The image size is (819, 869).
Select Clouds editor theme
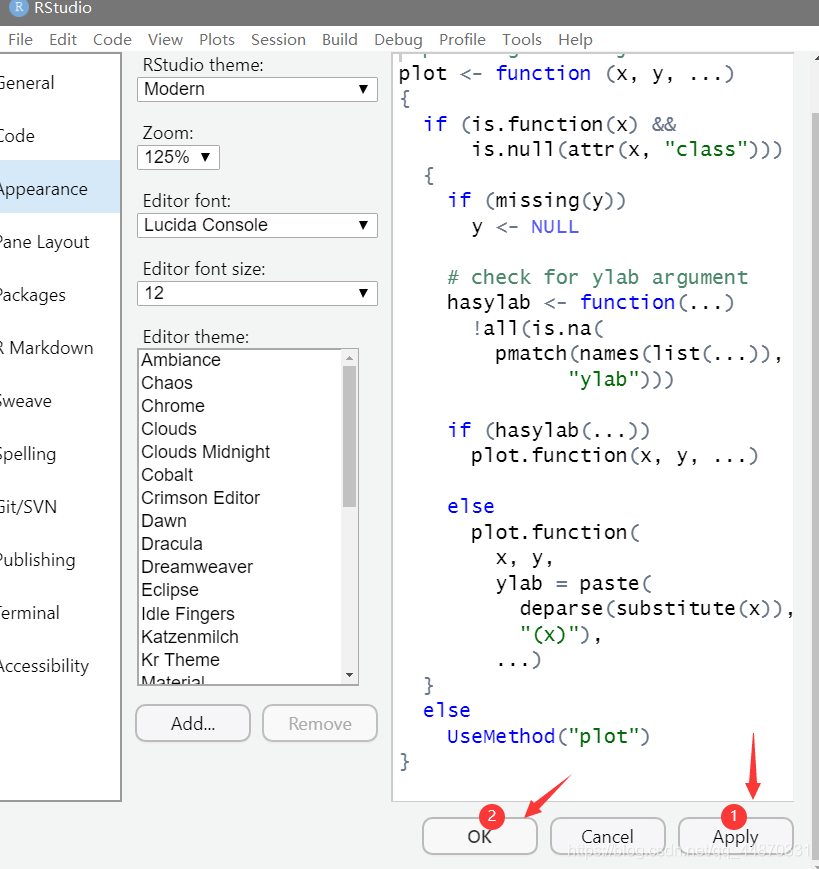240,429
